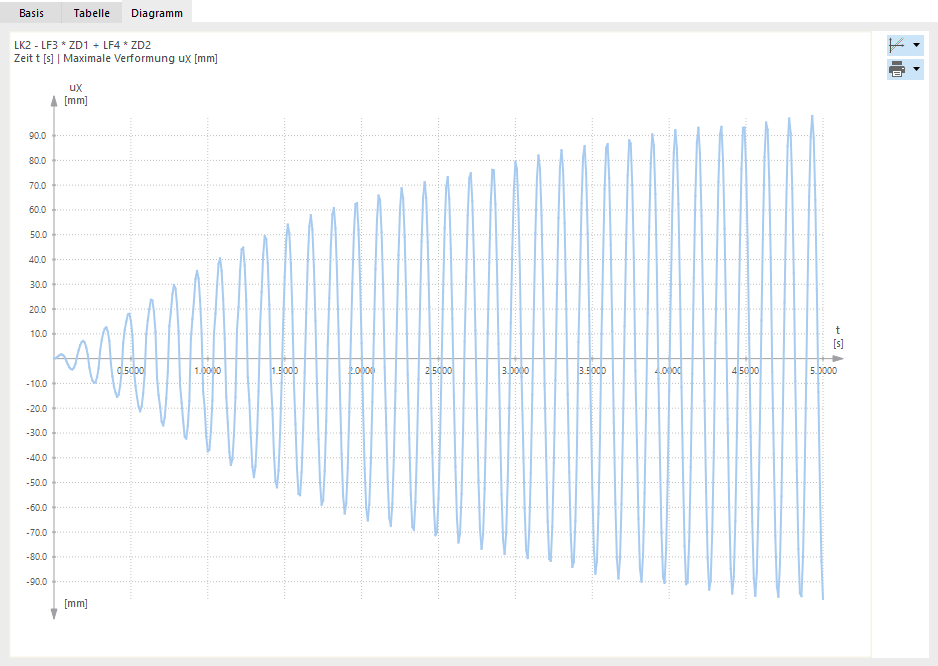
Task: Click the uX [mm] axis title at top
Action: point(76,94)
